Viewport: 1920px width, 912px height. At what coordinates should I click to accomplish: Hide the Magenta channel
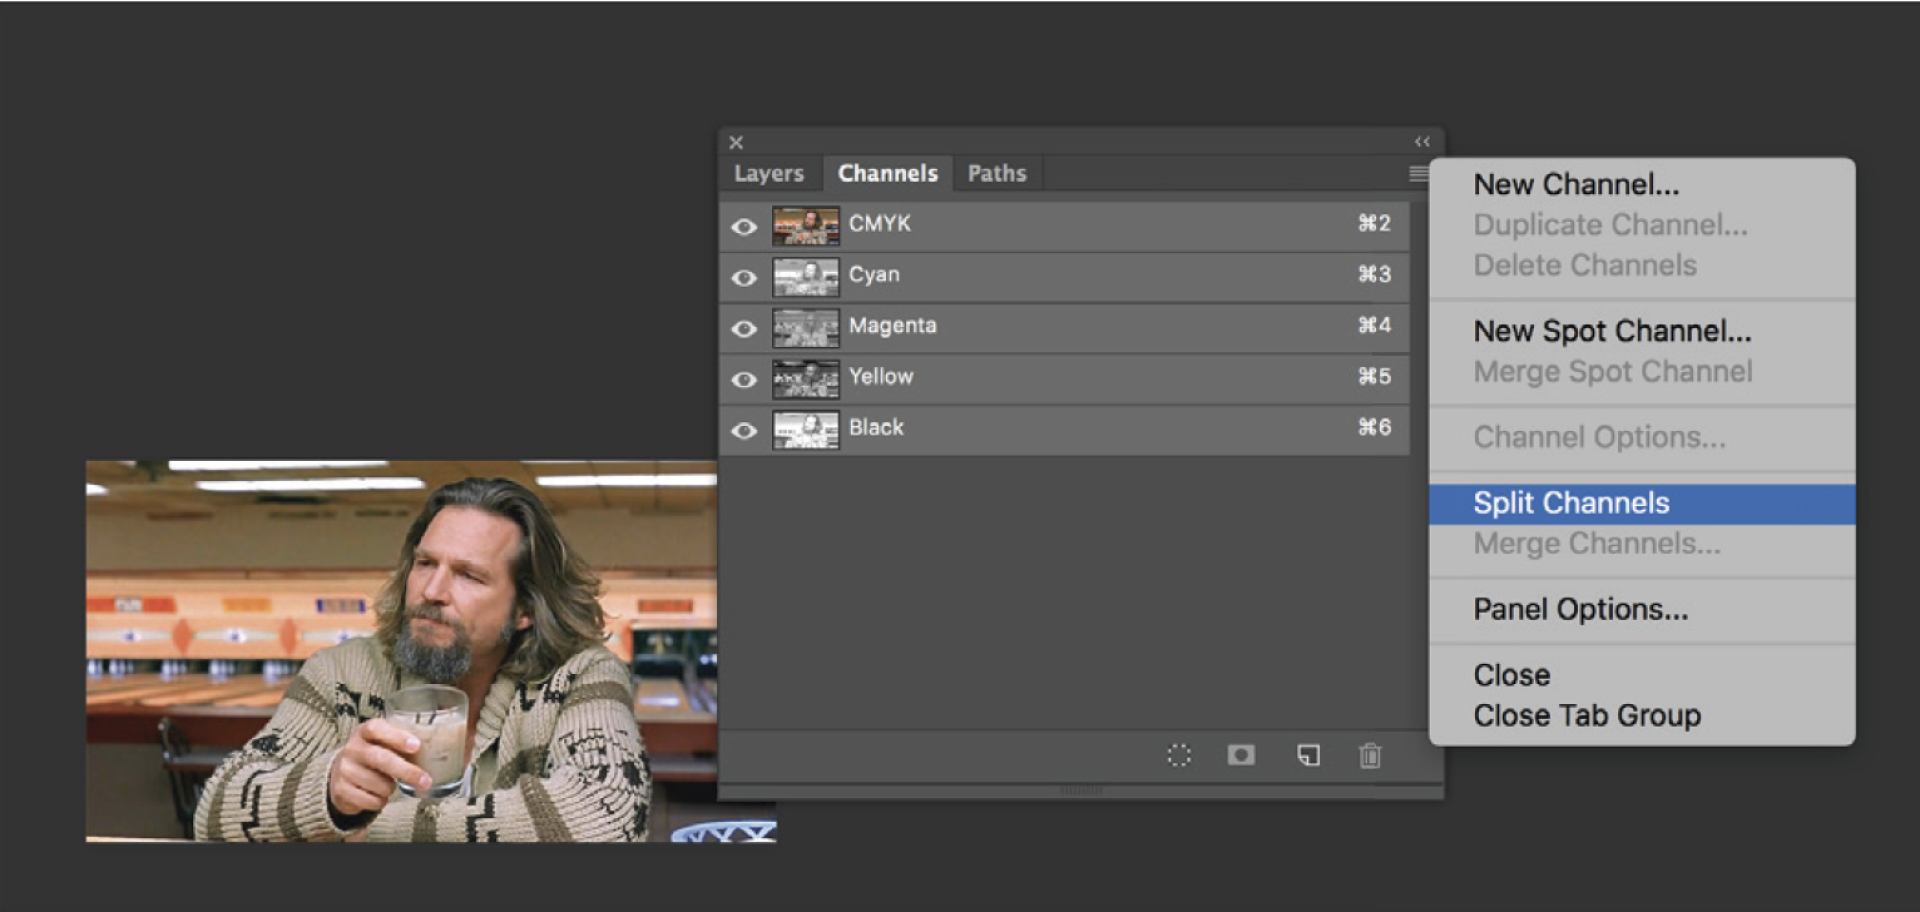coord(744,329)
